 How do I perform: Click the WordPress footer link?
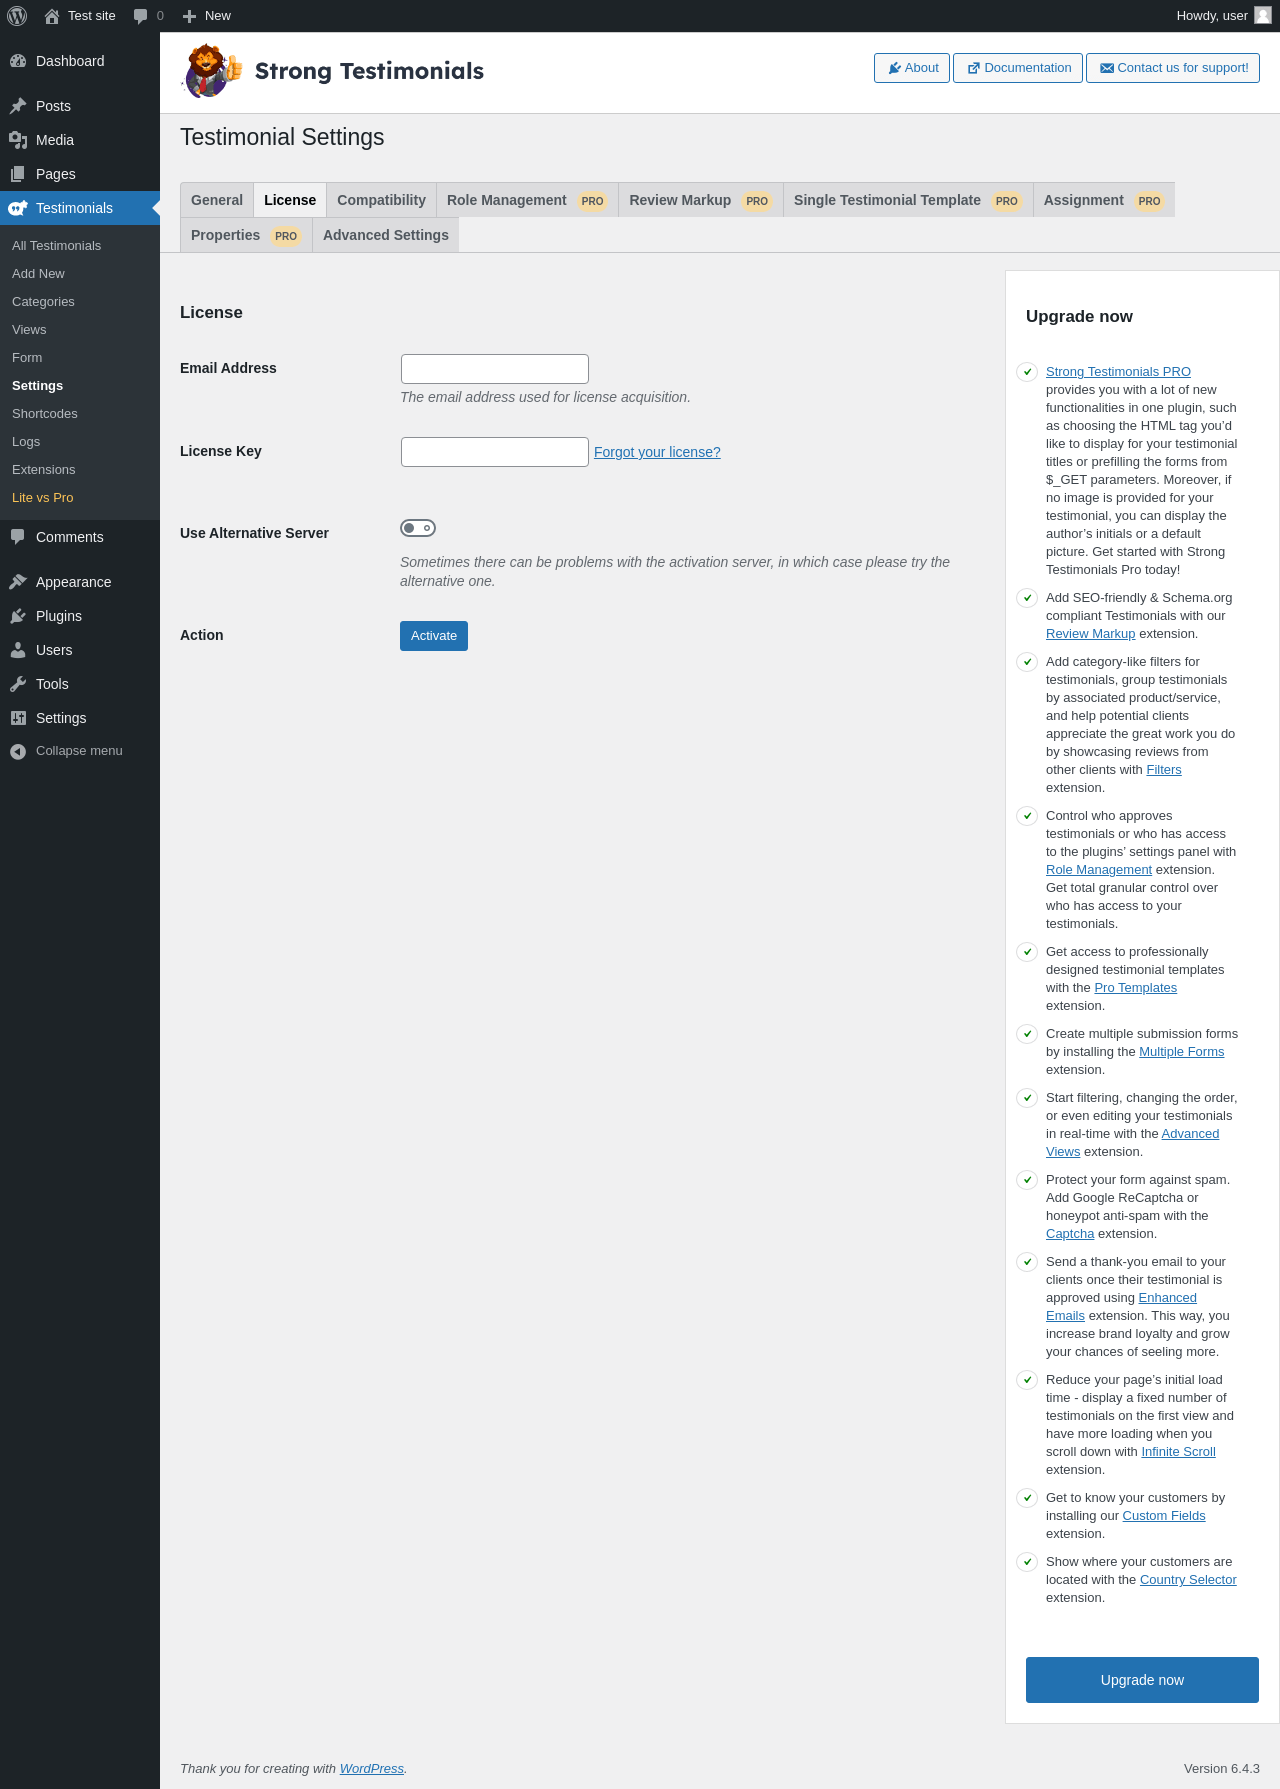(x=372, y=1769)
